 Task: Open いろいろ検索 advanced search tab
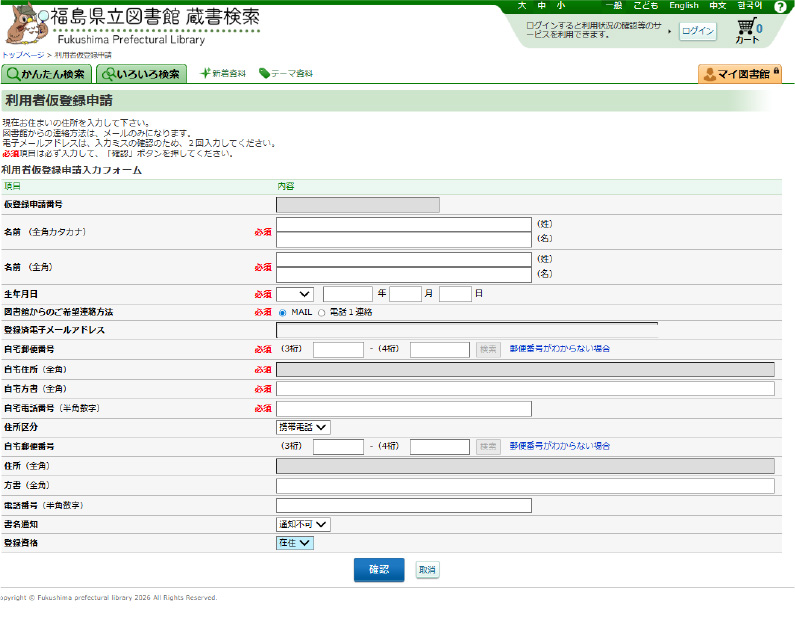point(141,74)
